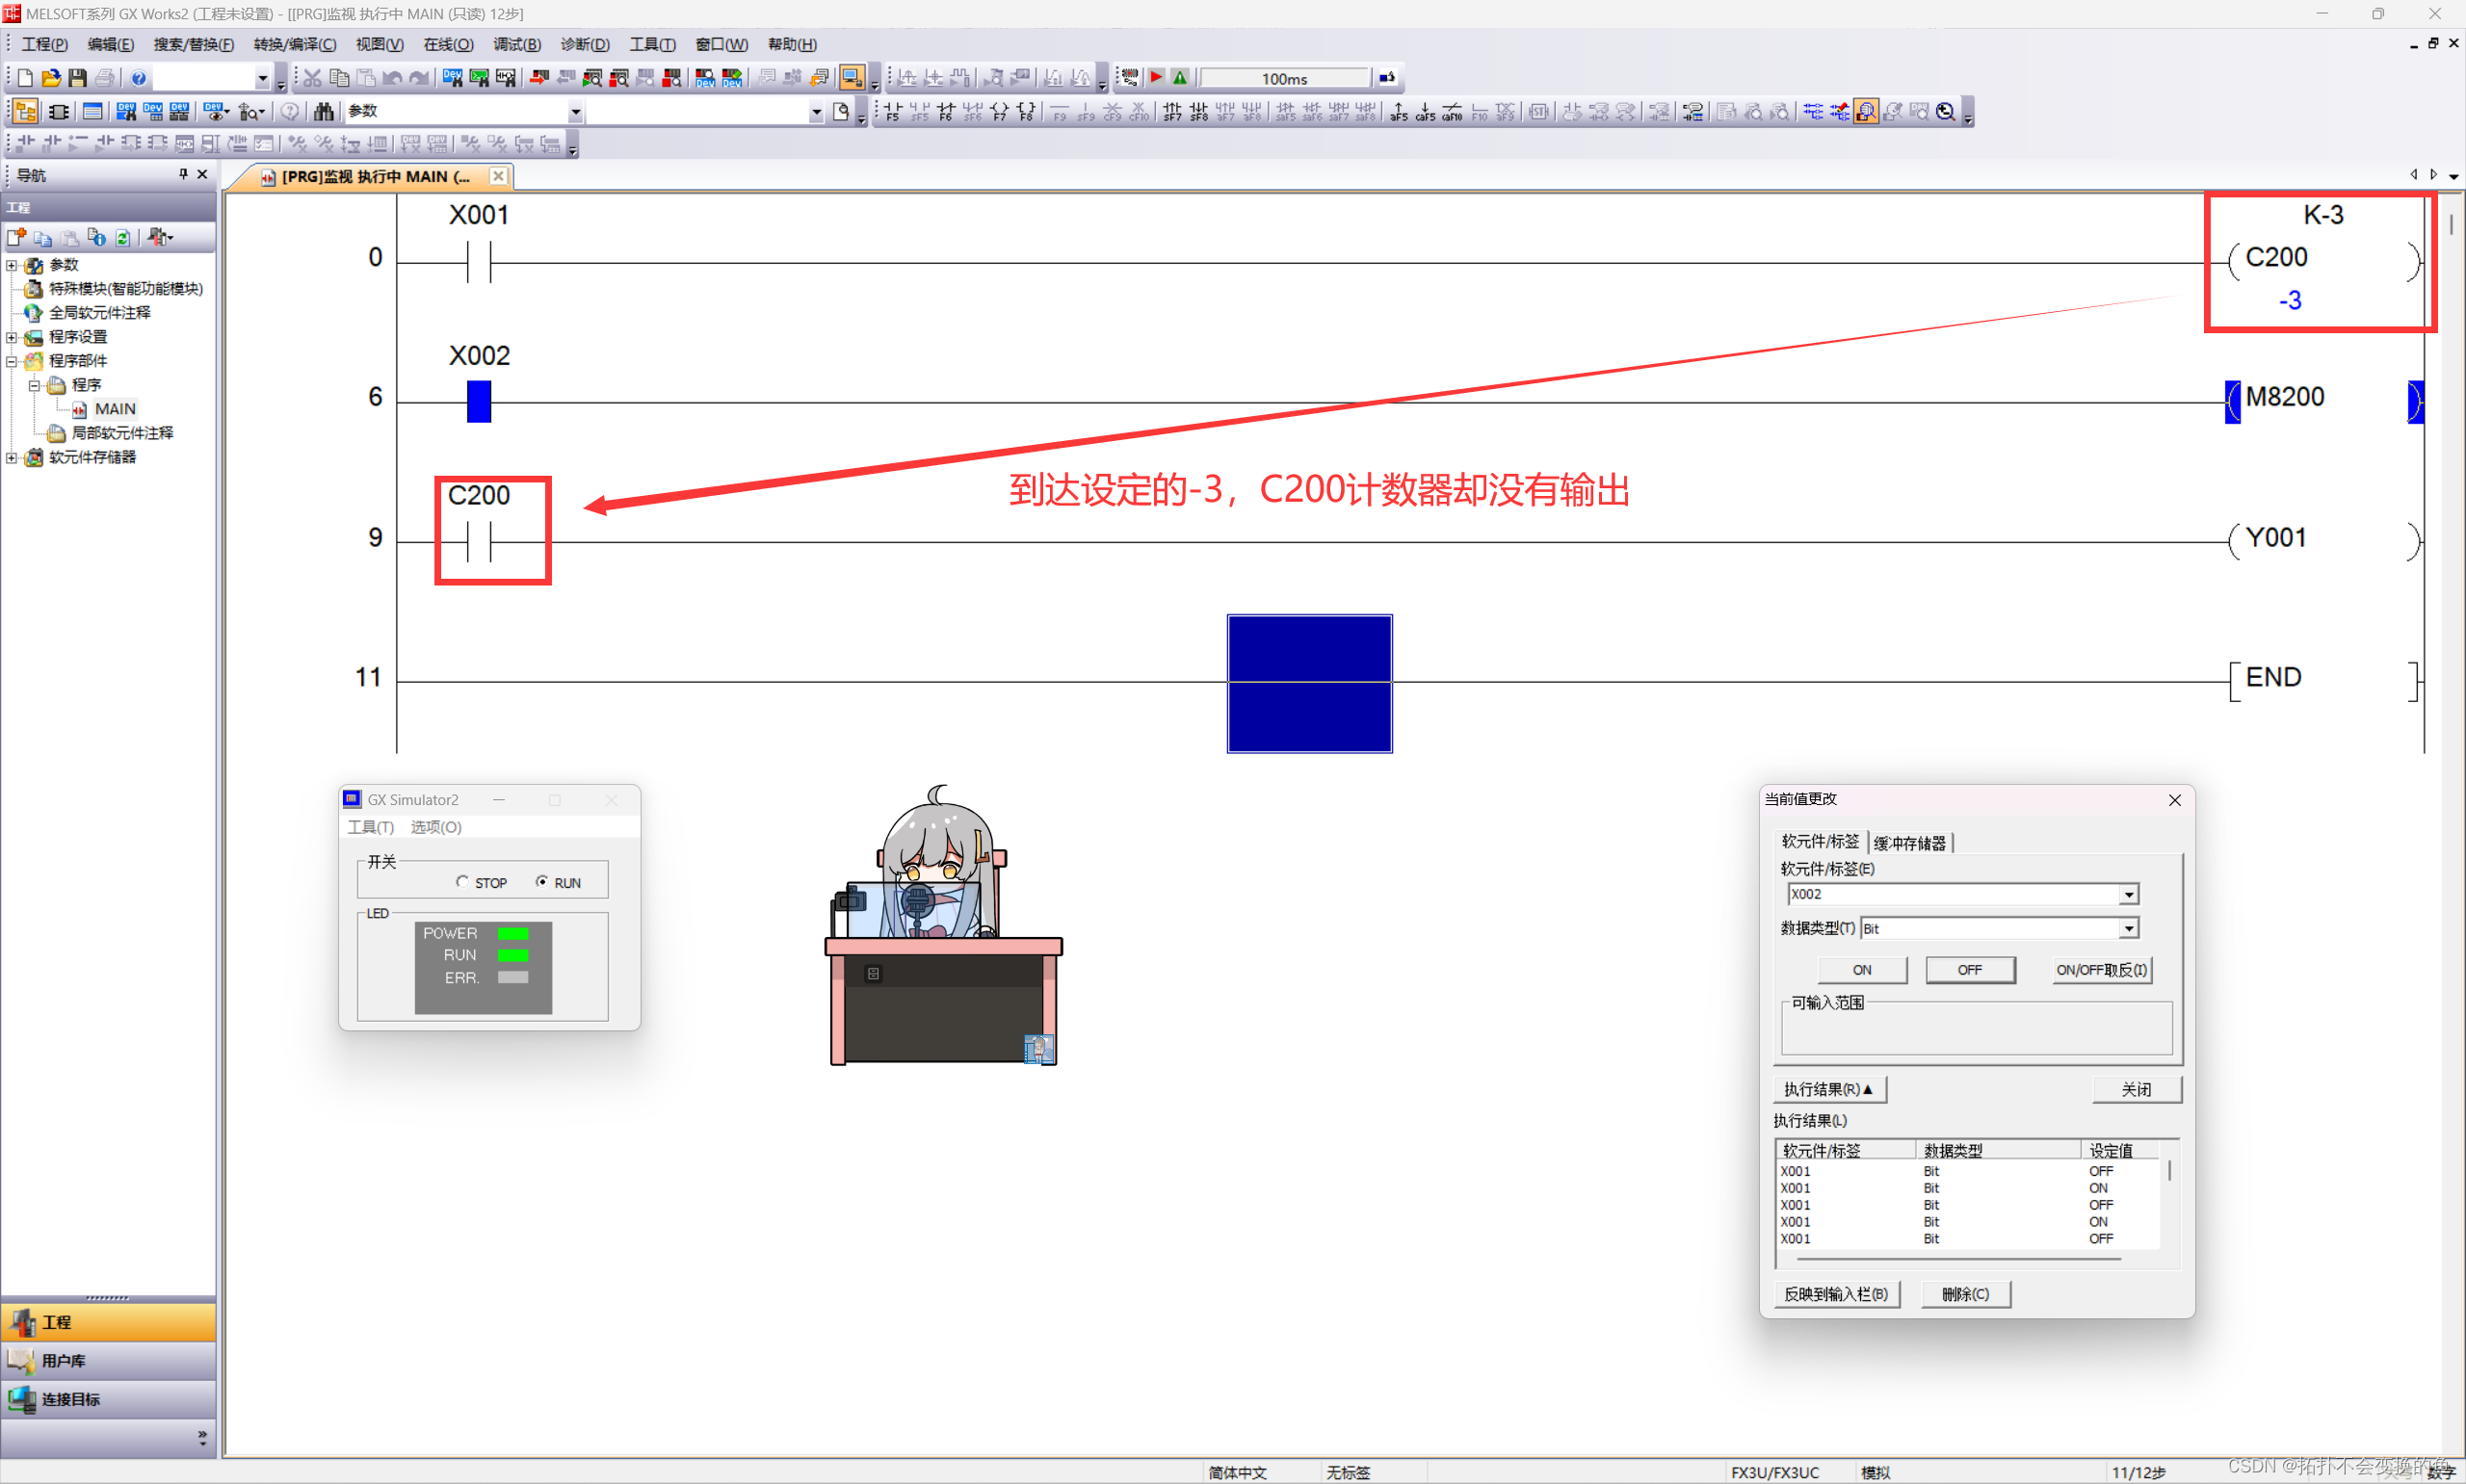Open the 在线(O) menu

447,45
